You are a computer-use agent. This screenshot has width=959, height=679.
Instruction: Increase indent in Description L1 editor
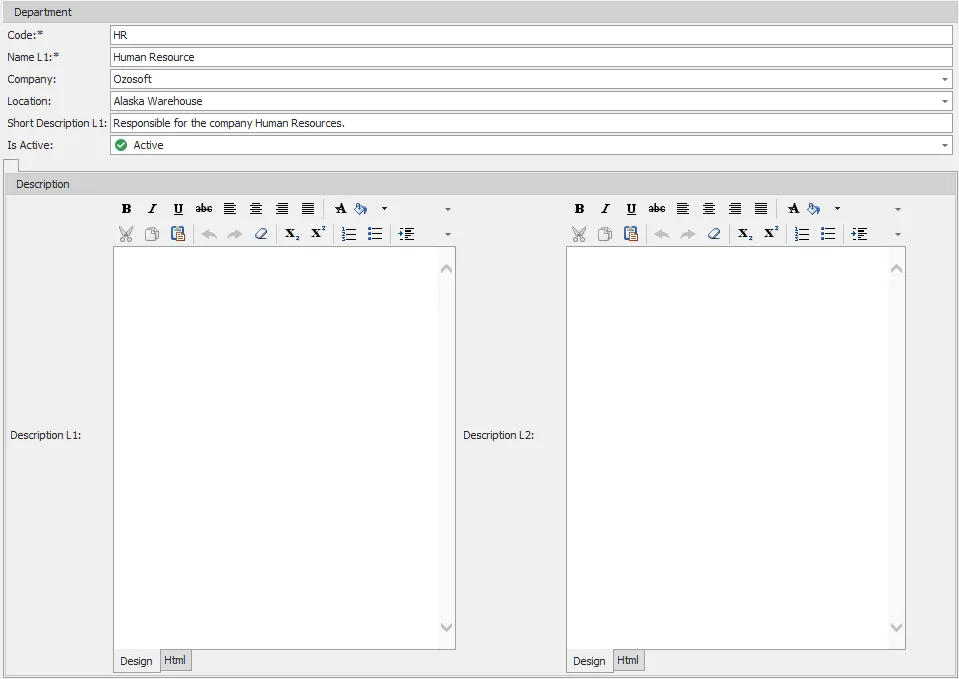406,234
